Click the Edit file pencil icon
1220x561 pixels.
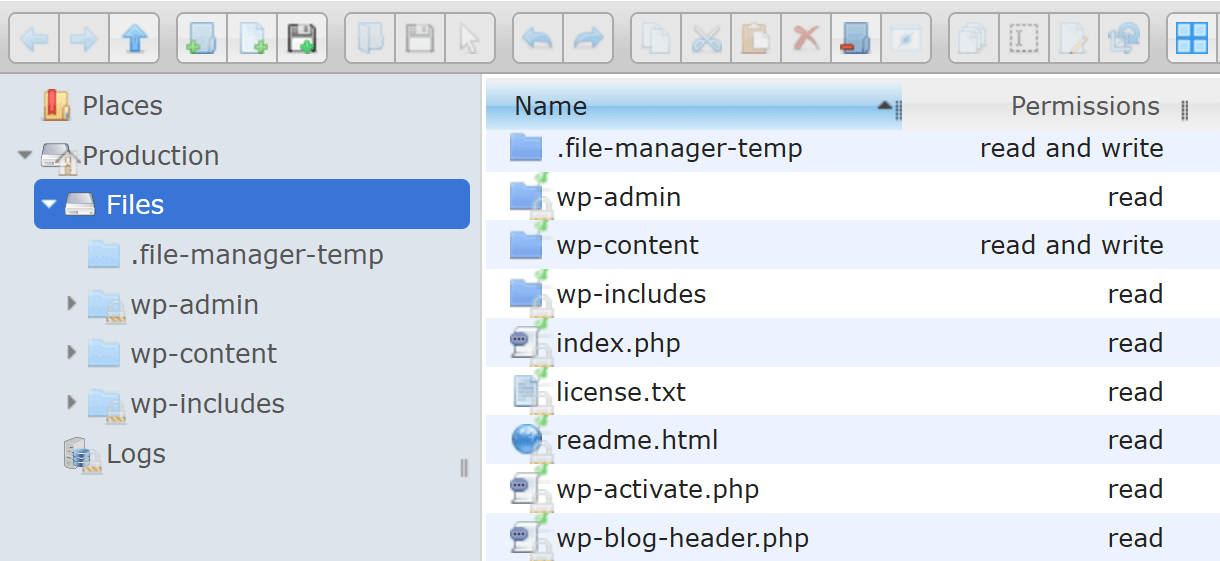point(1074,39)
